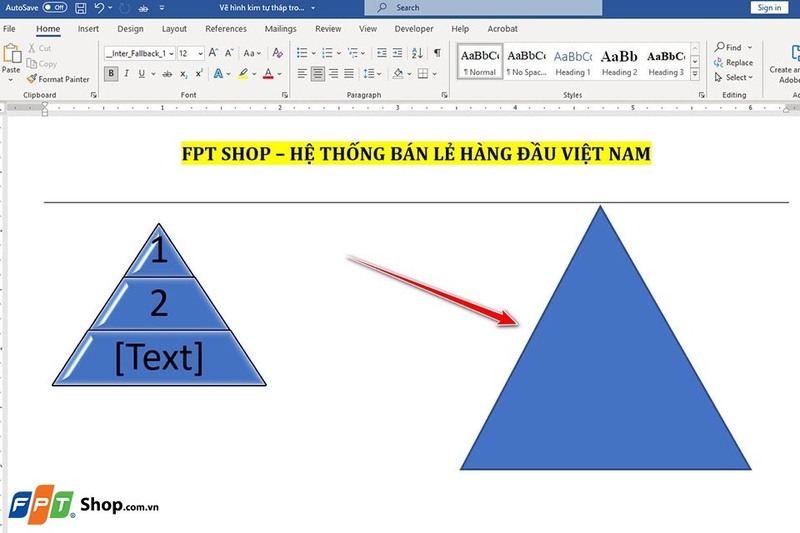
Task: Click the Undo arrow icon
Action: (99, 8)
